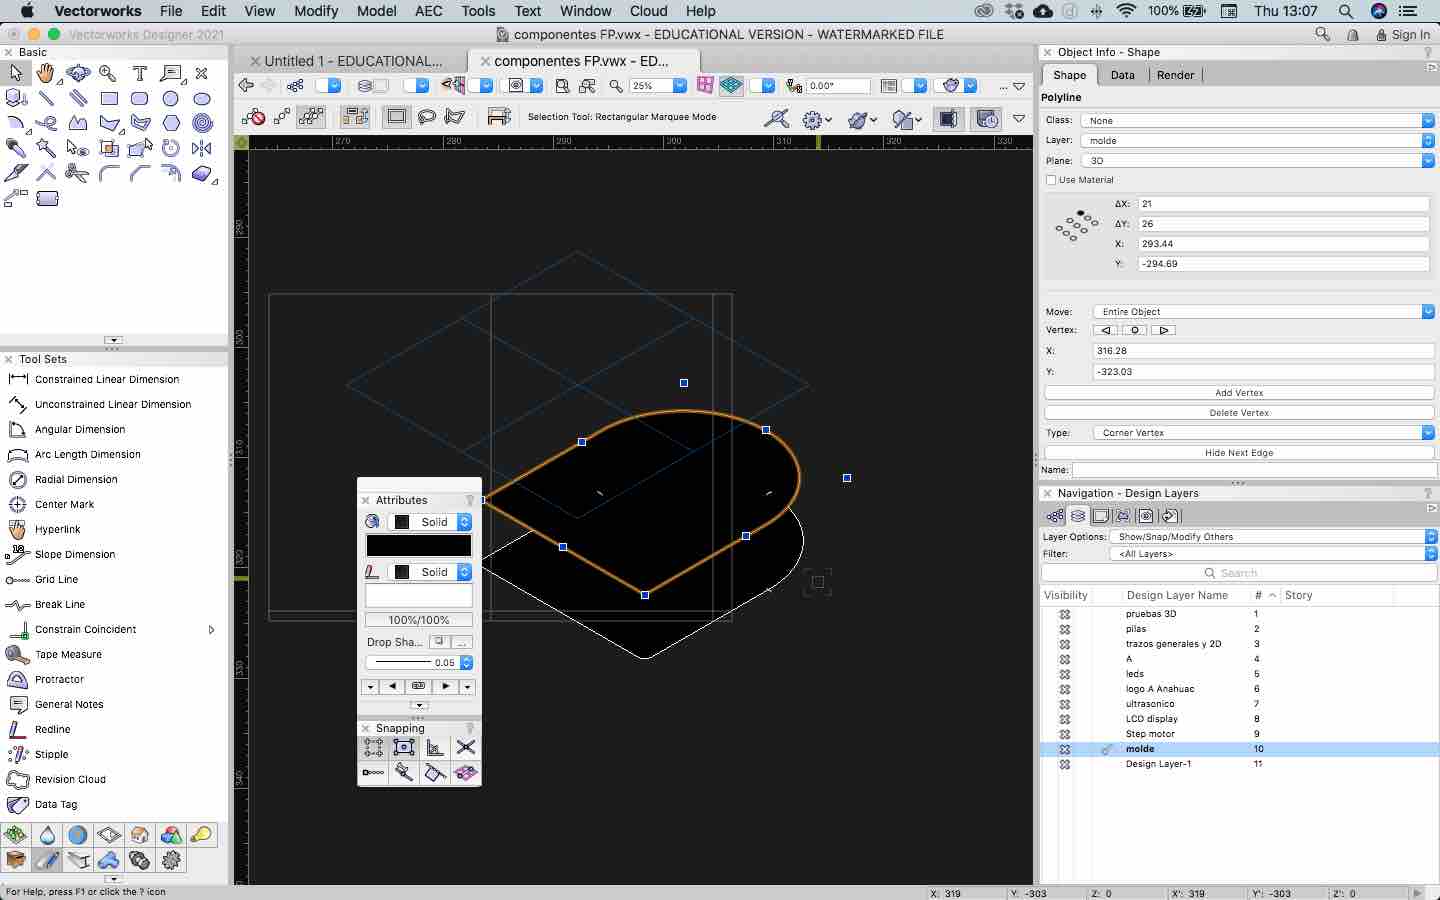Toggle visibility of LCD display layer

1065,719
